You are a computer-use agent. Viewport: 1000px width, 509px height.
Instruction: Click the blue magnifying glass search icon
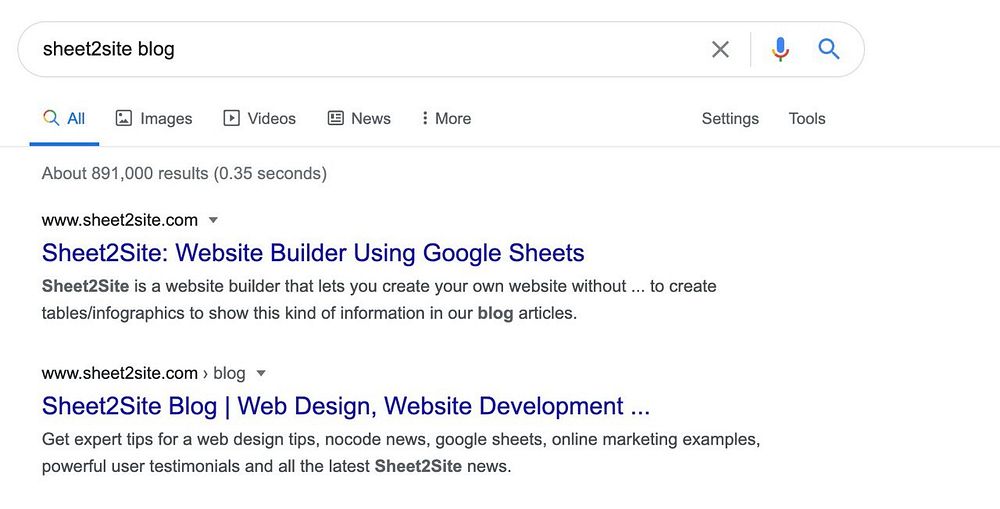tap(829, 49)
